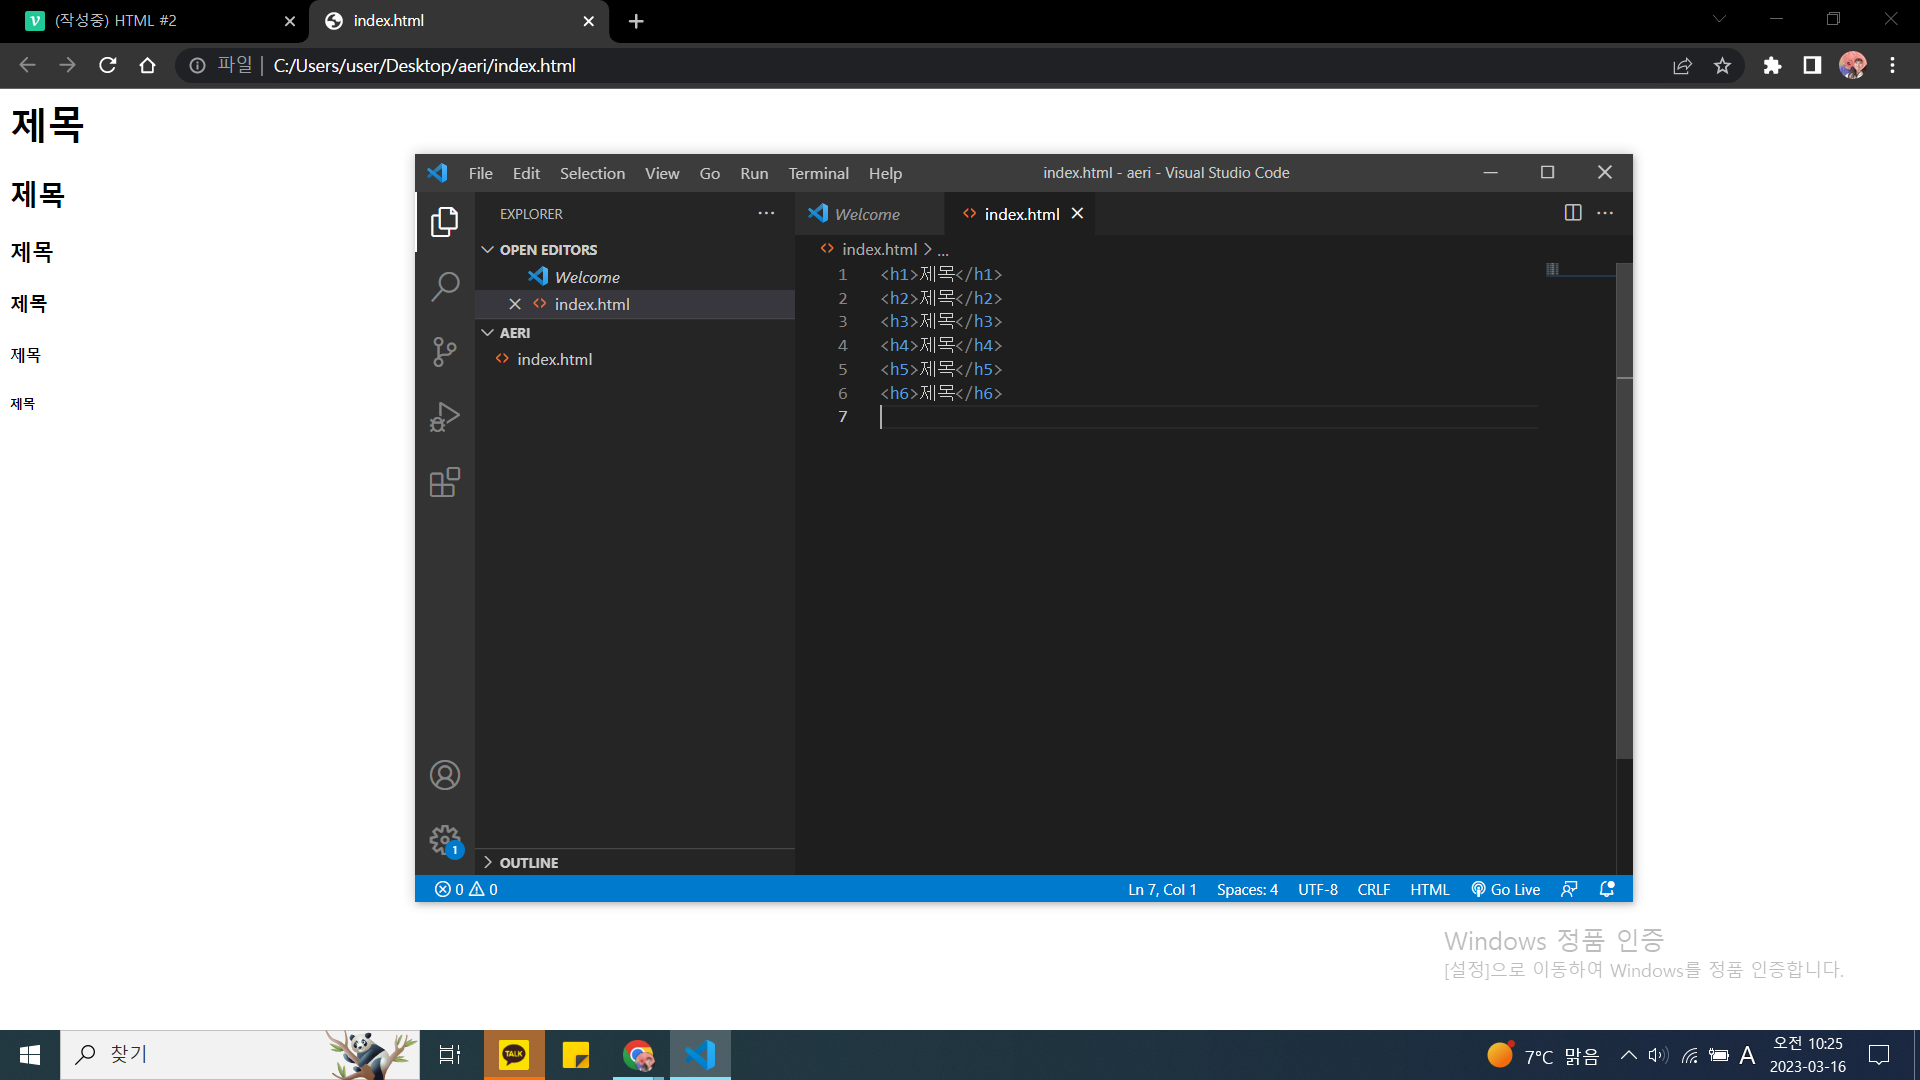The height and width of the screenshot is (1080, 1920).
Task: Start Go Live server from status bar
Action: pyautogui.click(x=1506, y=889)
